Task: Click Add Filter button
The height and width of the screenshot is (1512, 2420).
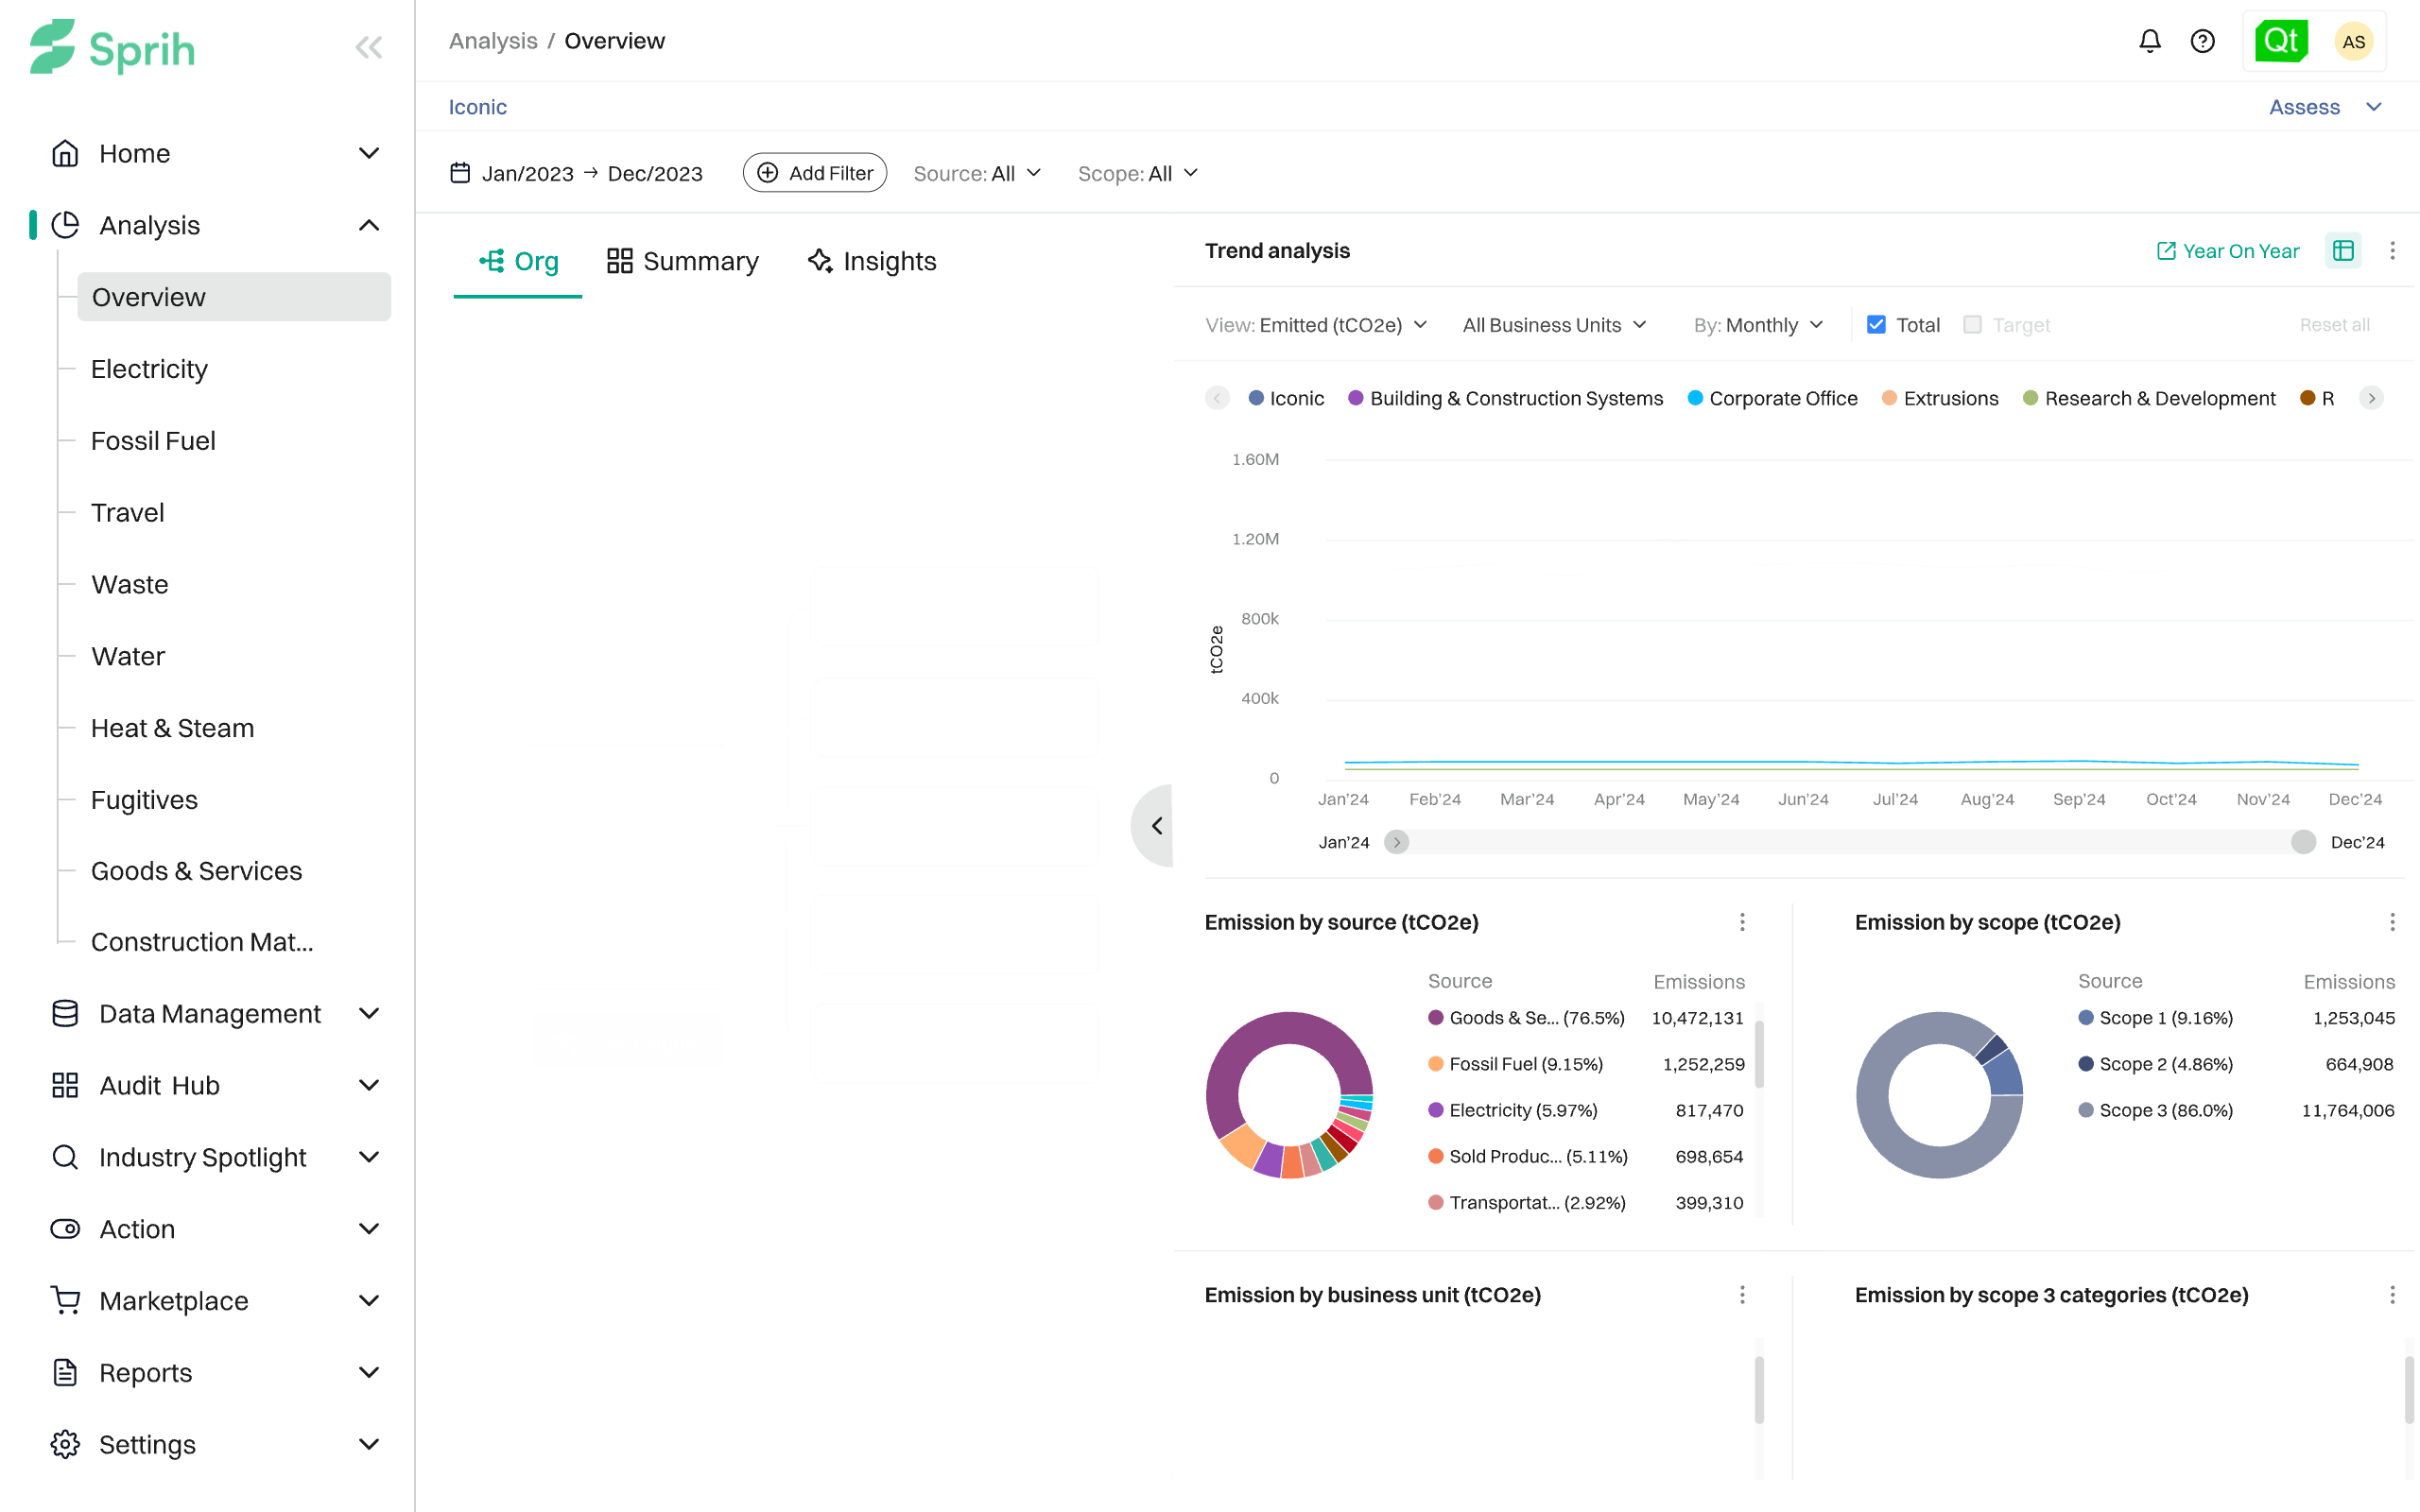Action: click(815, 173)
